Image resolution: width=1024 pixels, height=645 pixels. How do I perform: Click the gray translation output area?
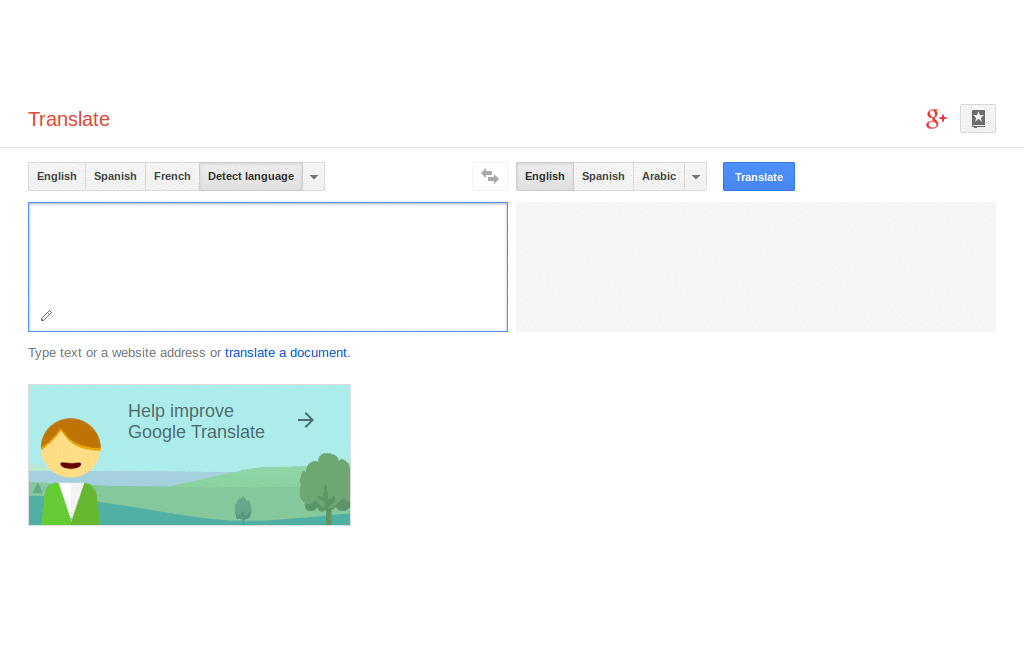pos(756,267)
